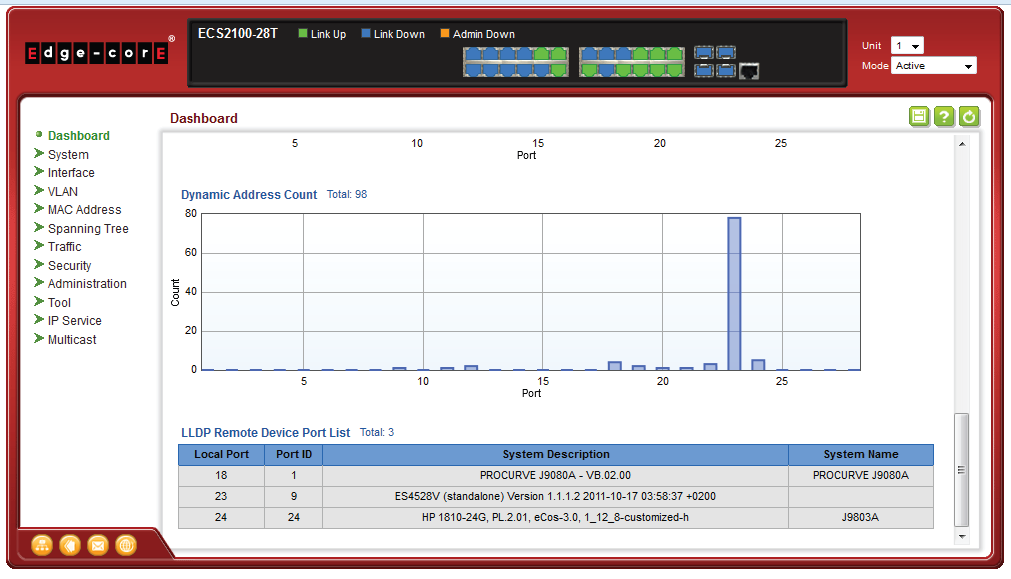This screenshot has width=1011, height=579.
Task: Expand MAC Address via its green arrow
Action: pyautogui.click(x=39, y=208)
